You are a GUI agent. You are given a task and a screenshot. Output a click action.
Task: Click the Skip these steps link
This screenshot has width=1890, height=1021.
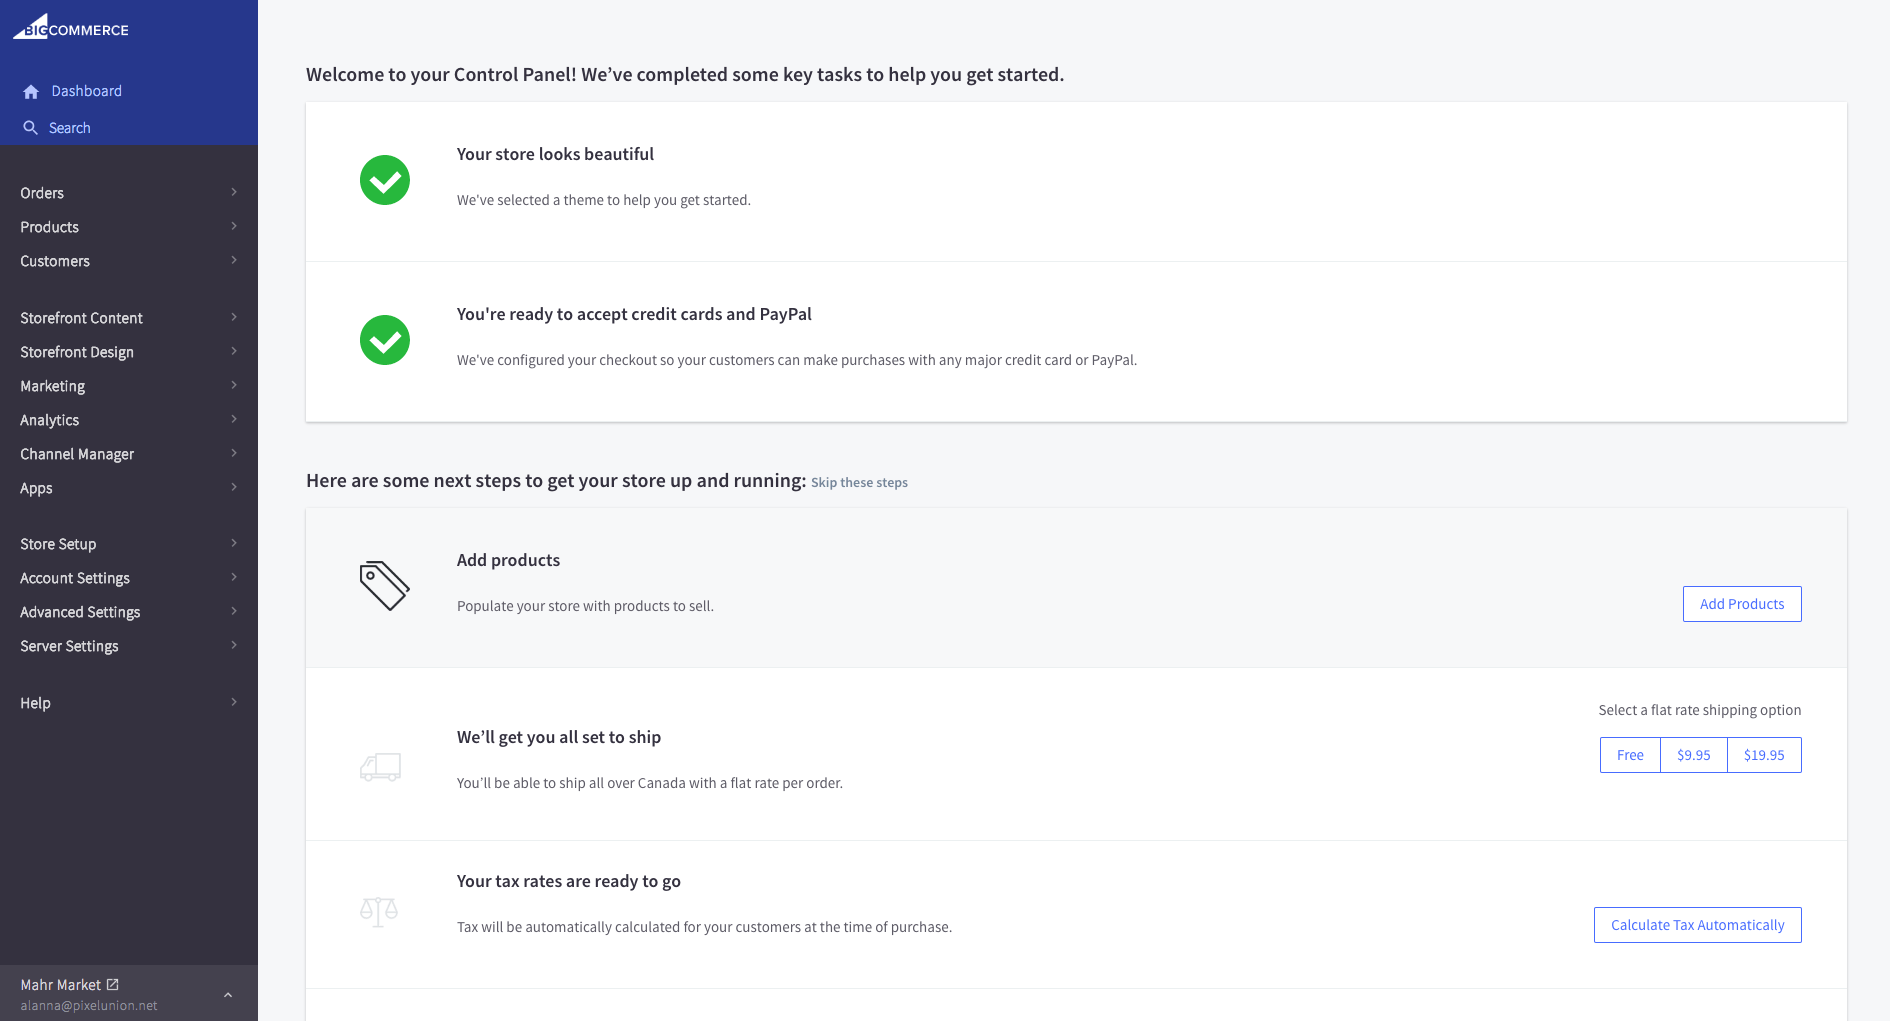coord(859,483)
